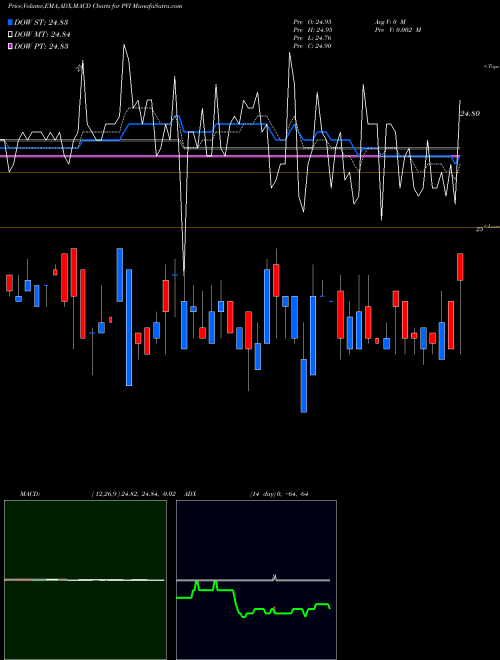Click the 'Pre V: 0.002 M' volume text
The height and width of the screenshot is (660, 500).
pyautogui.click(x=398, y=29)
